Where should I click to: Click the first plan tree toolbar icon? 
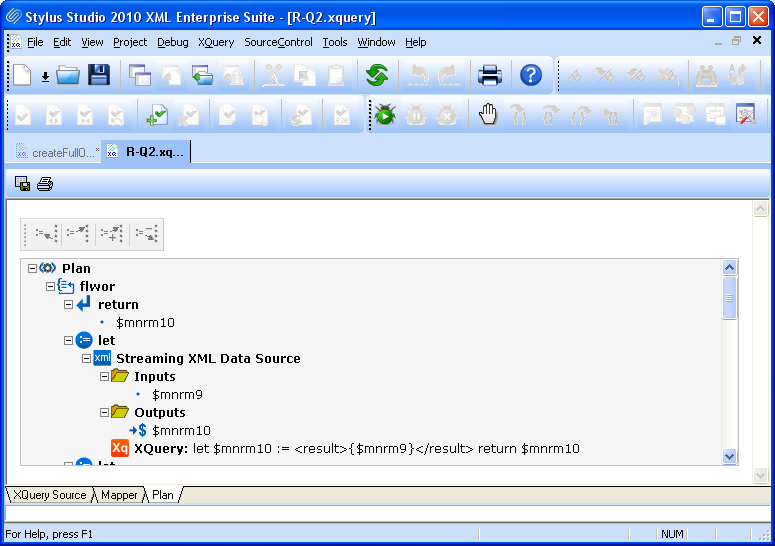click(46, 234)
